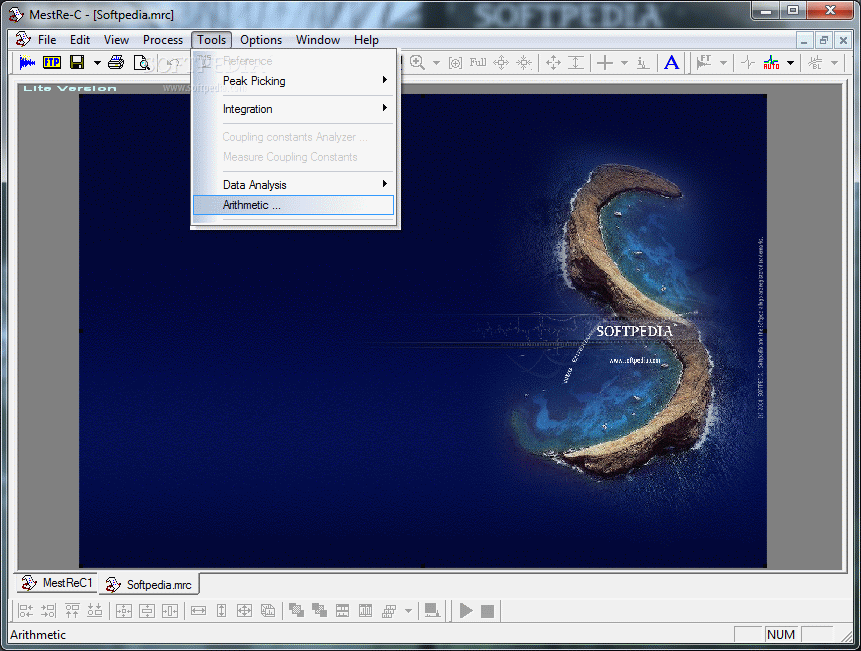Open dropdown arrow after cascade layout icon
861x651 pixels.
pyautogui.click(x=409, y=611)
